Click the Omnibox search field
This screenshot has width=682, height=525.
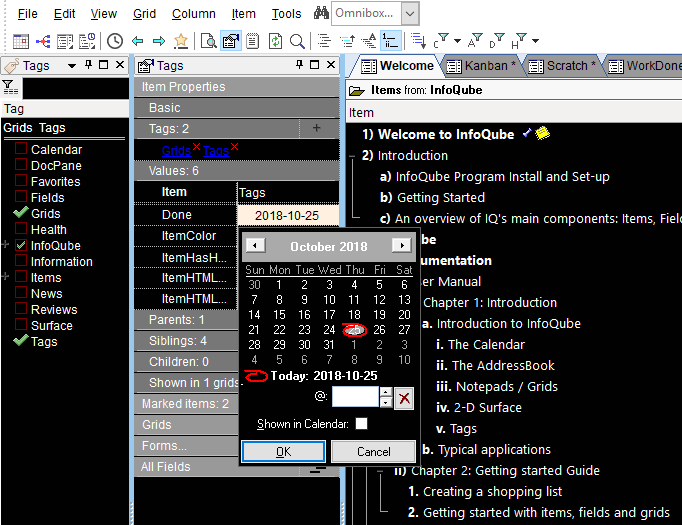[366, 13]
